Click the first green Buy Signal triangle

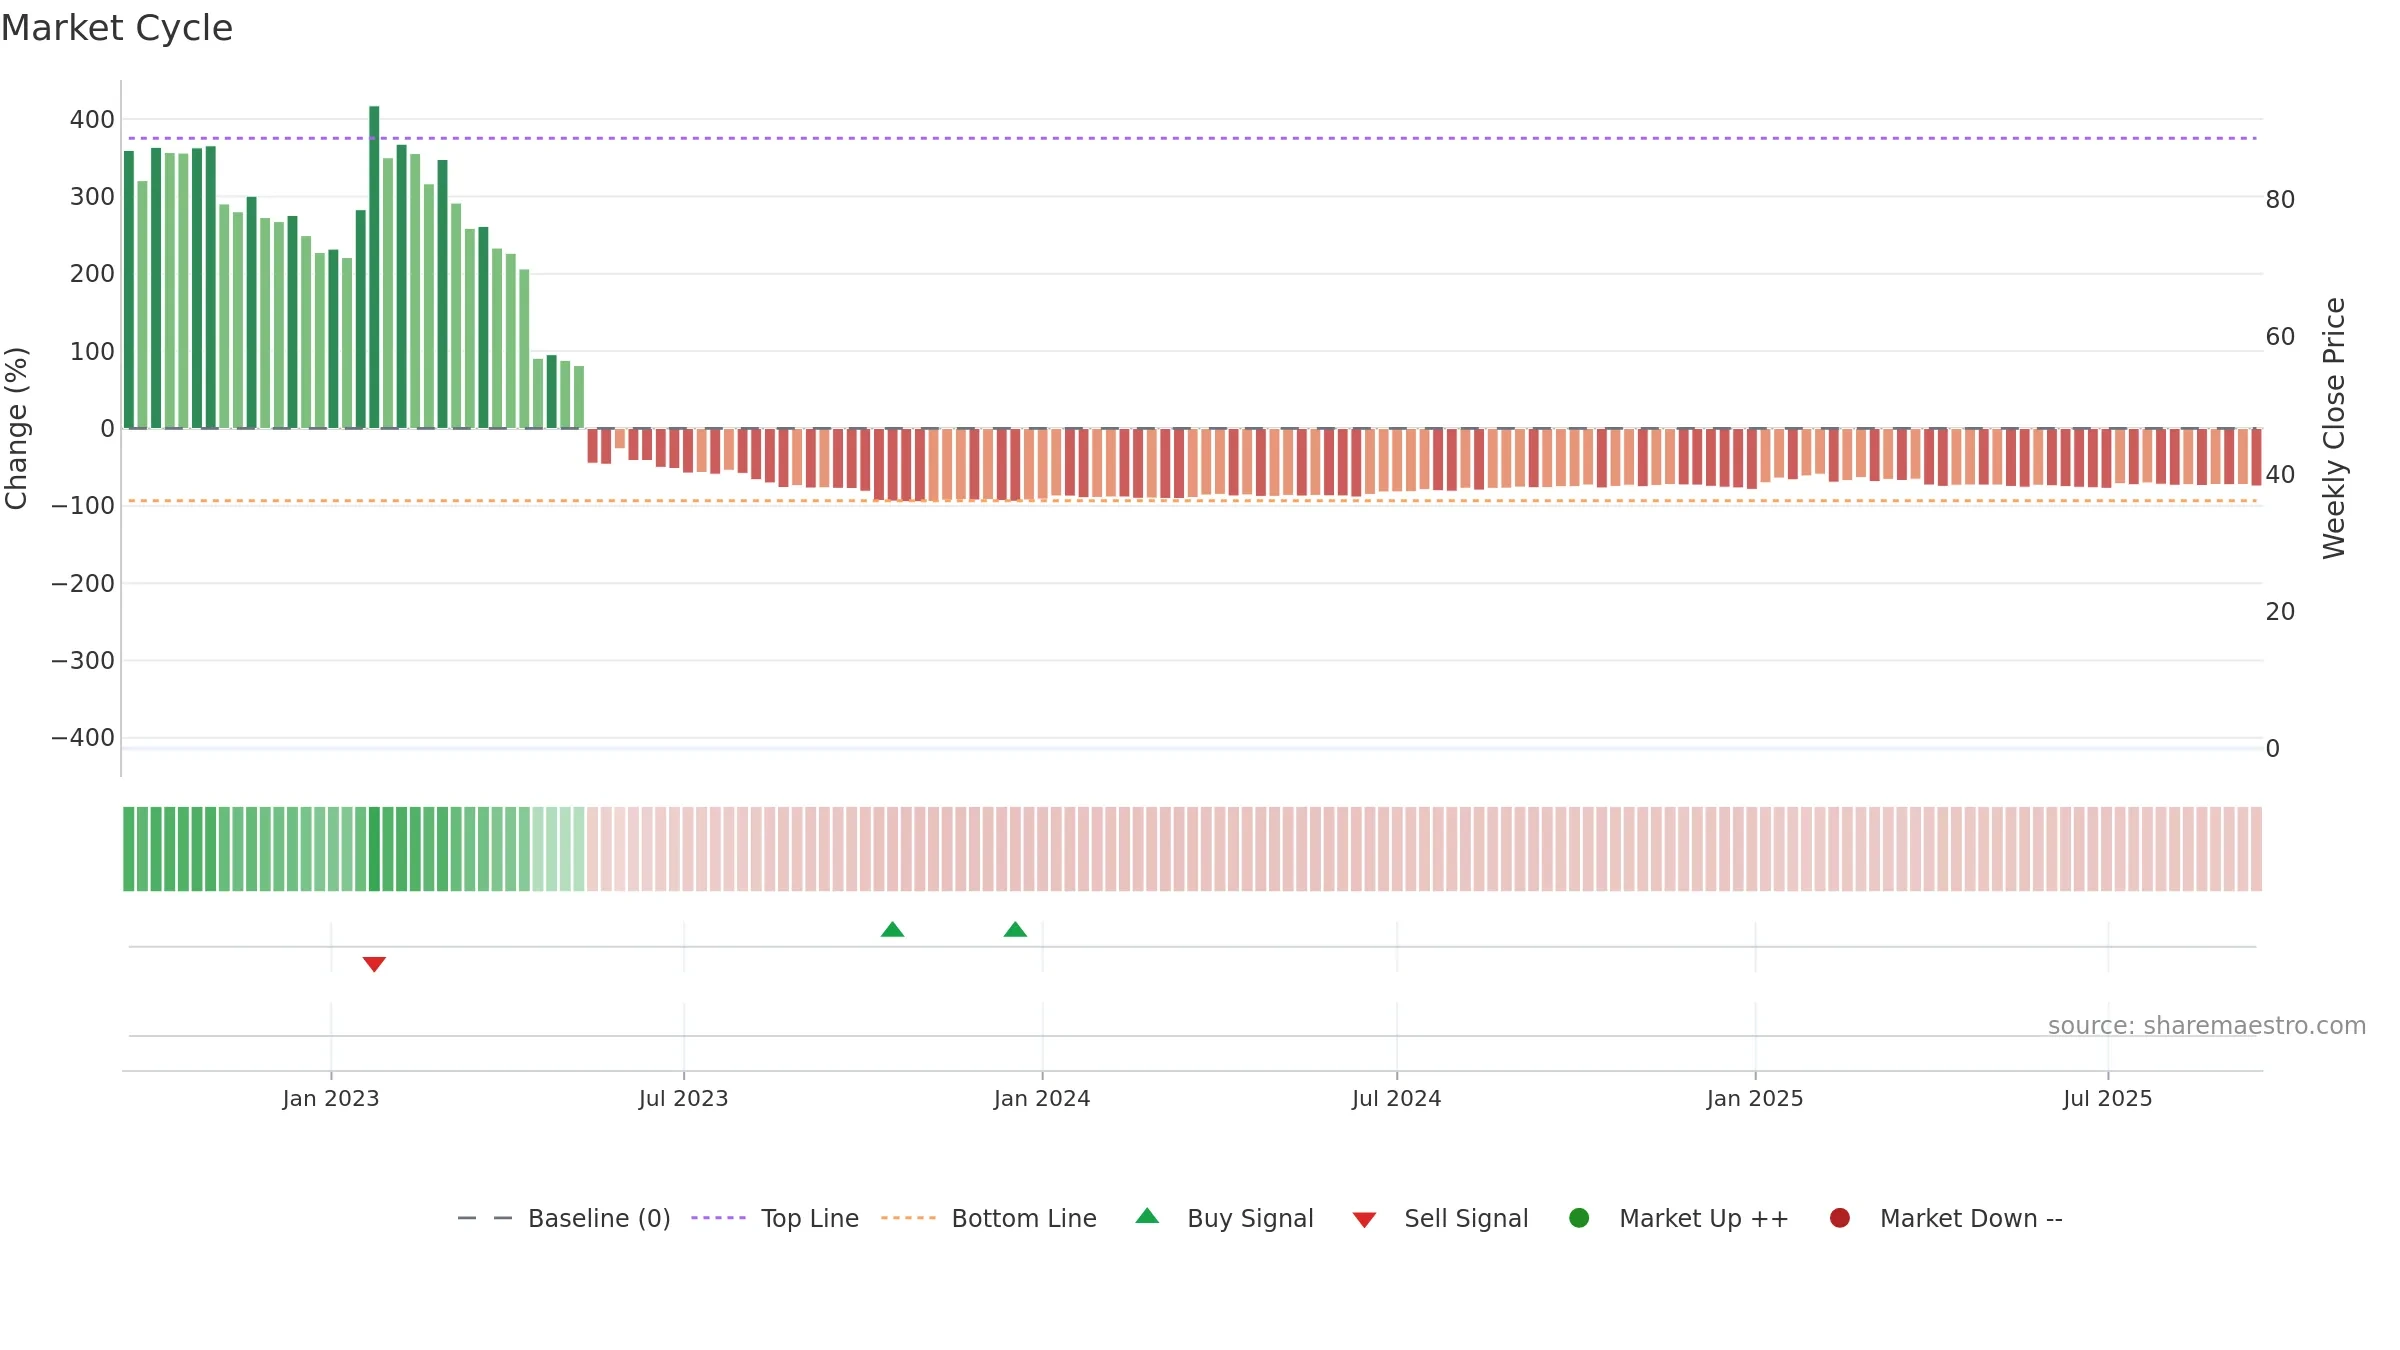click(893, 929)
